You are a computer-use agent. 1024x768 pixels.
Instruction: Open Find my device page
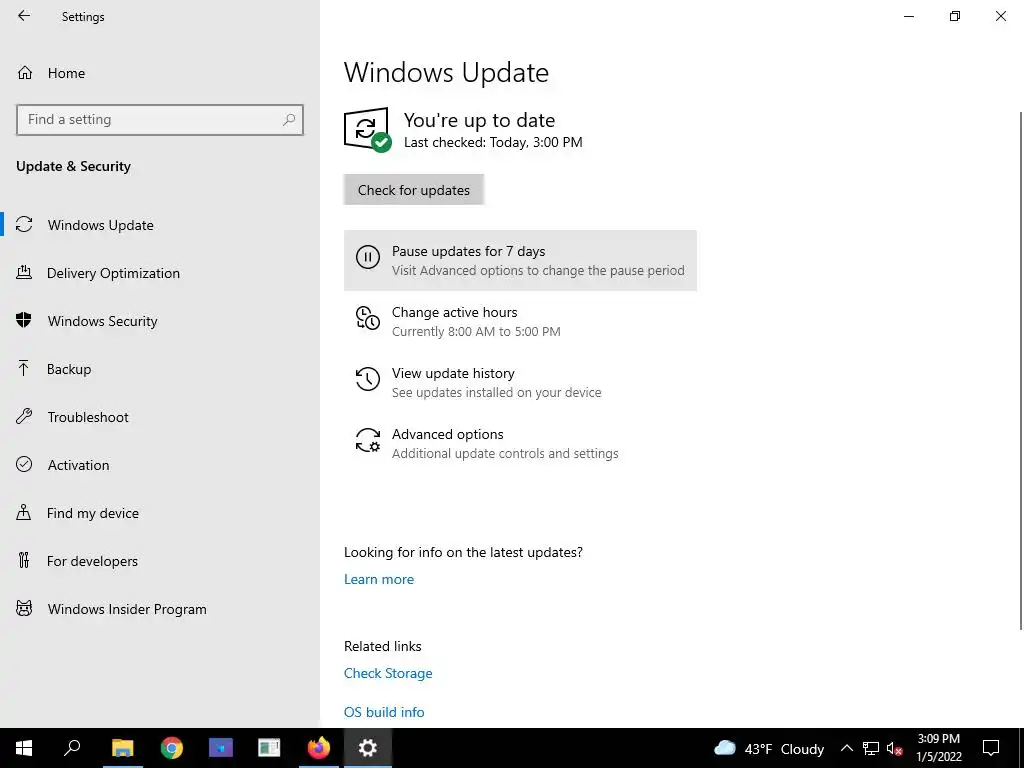[160, 513]
